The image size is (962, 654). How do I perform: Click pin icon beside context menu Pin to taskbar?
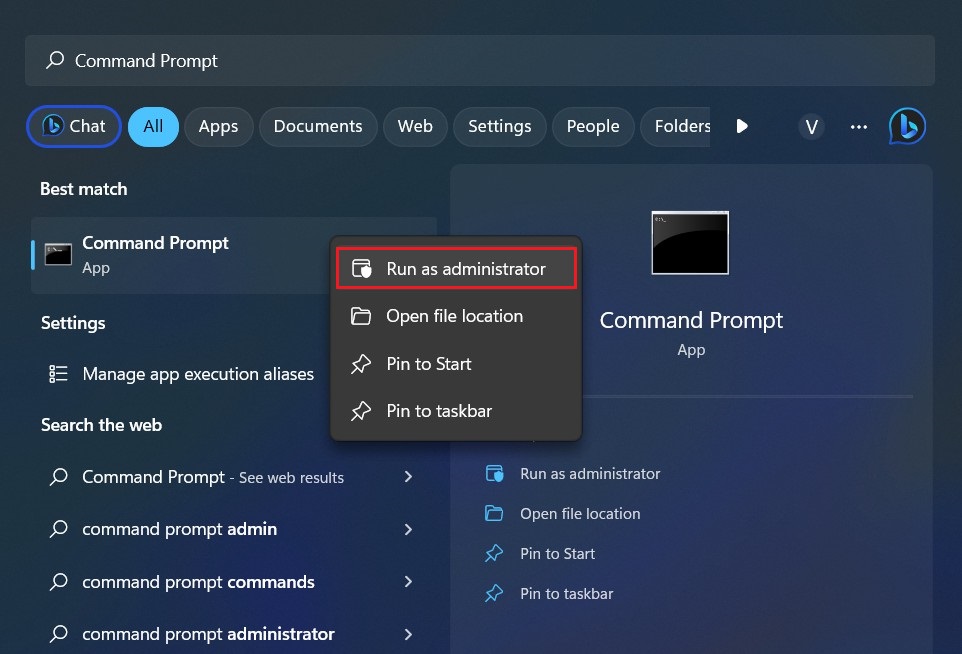click(361, 411)
